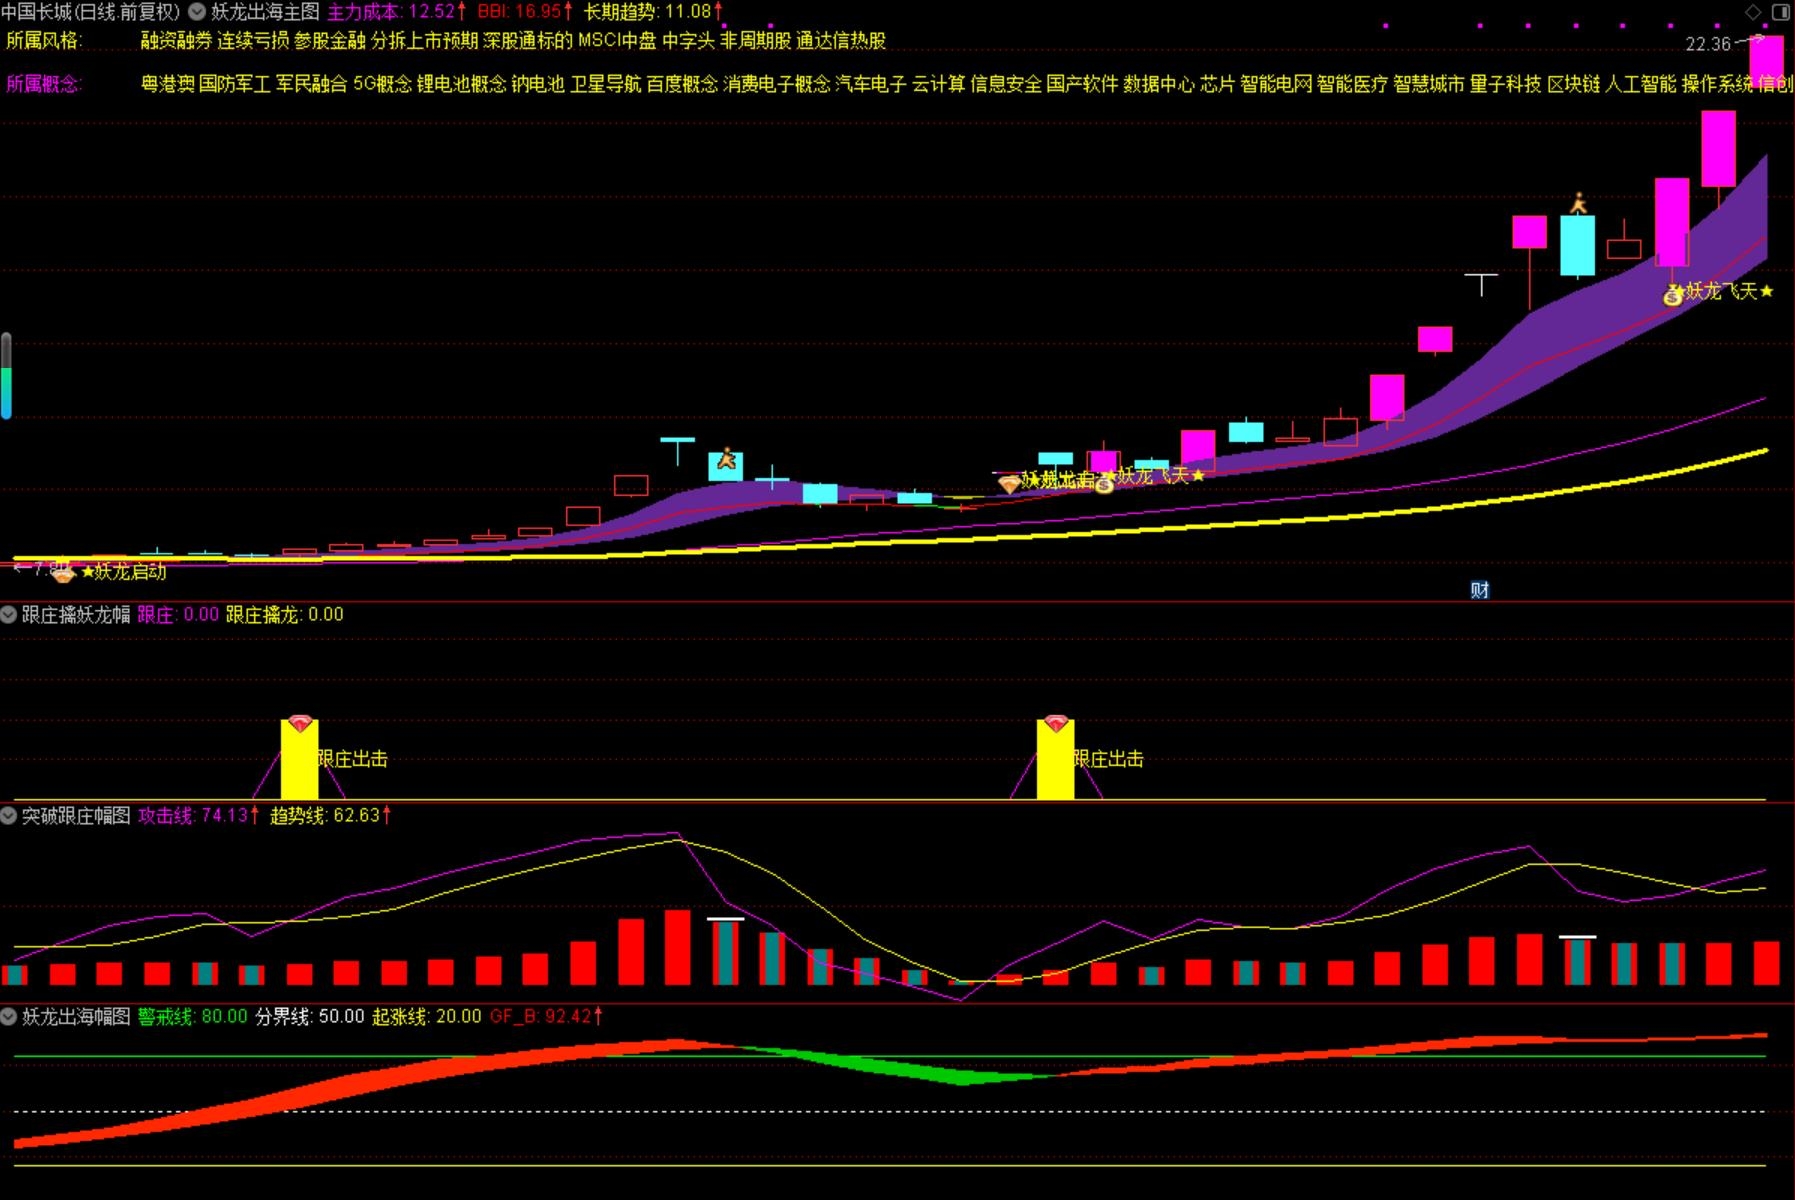Toggle the side panel layout icon at the top right

pyautogui.click(x=1781, y=12)
